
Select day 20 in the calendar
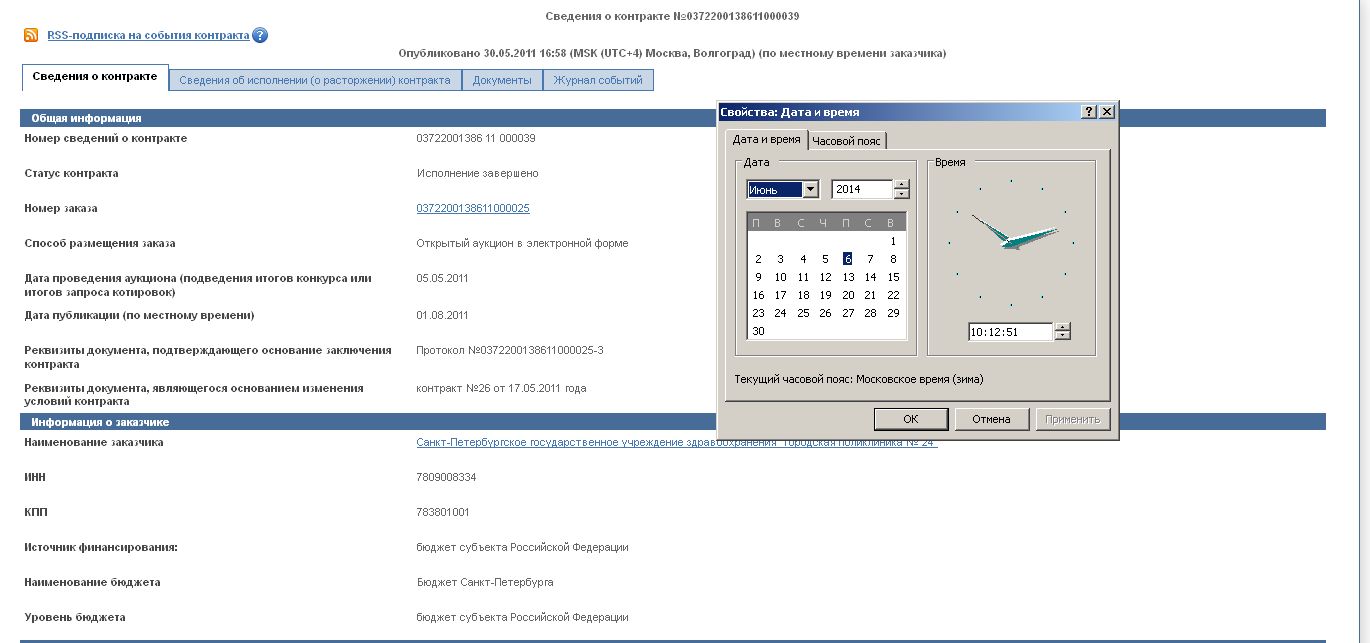point(848,295)
